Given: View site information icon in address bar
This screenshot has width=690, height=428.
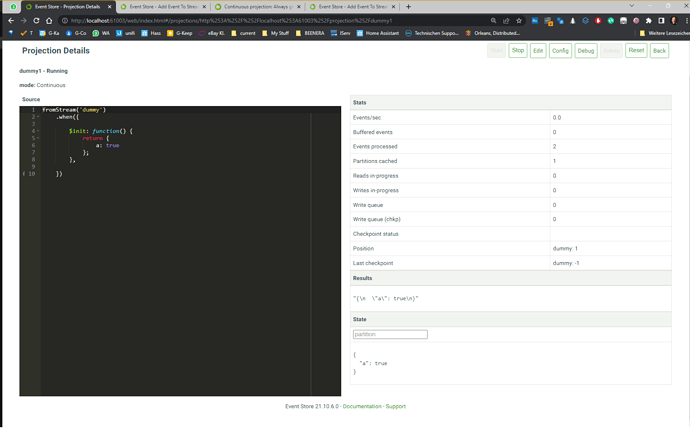Looking at the screenshot, I should point(65,21).
